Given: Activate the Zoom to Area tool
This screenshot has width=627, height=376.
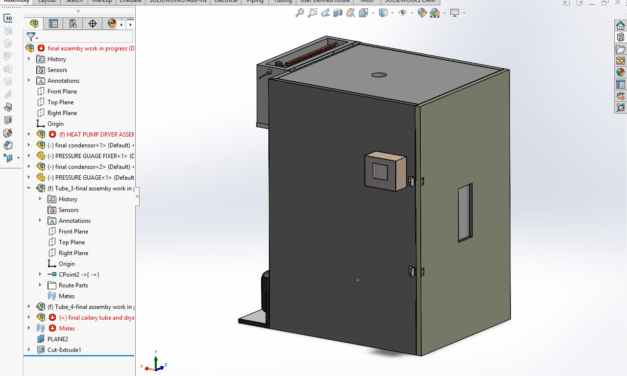Looking at the screenshot, I should tap(312, 13).
